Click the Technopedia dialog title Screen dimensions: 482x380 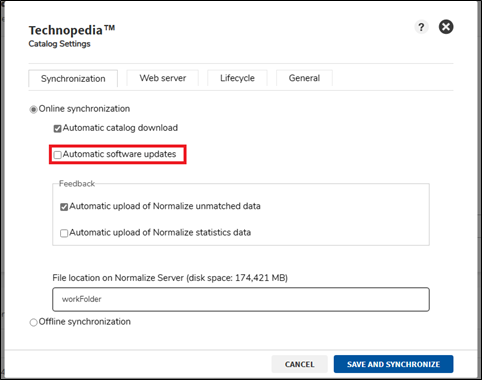point(72,30)
